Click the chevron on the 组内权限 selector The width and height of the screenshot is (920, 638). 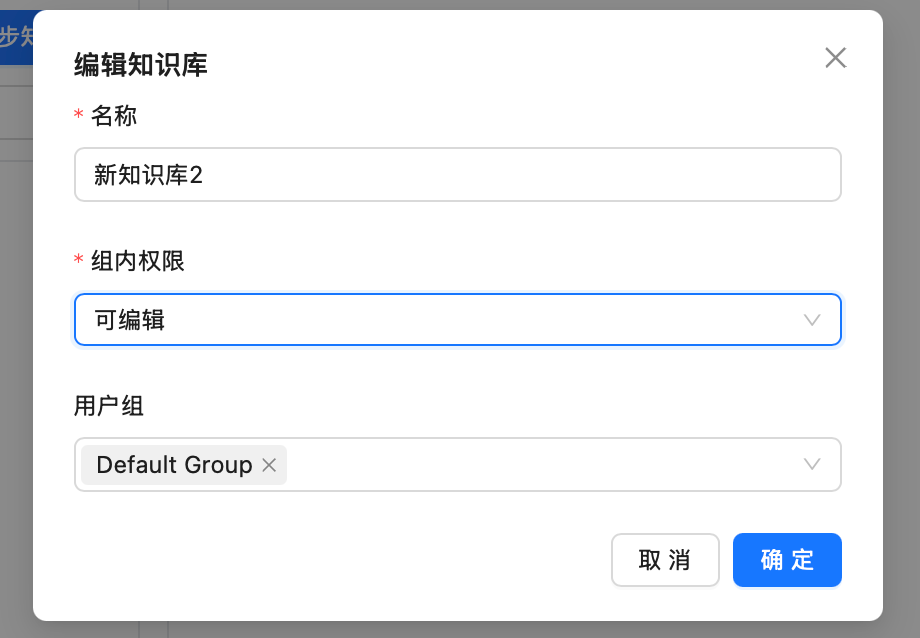point(812,320)
